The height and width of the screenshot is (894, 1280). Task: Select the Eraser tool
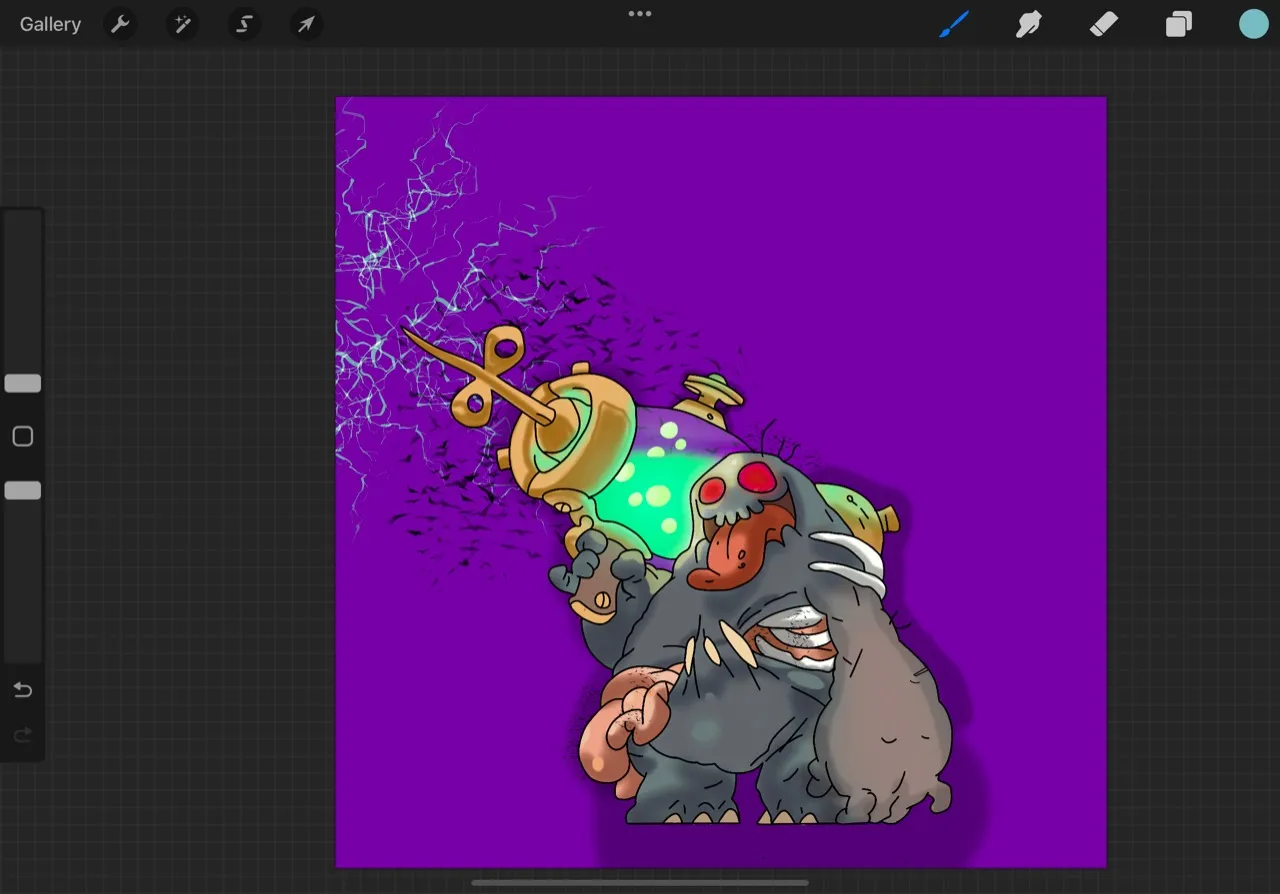pos(1103,24)
